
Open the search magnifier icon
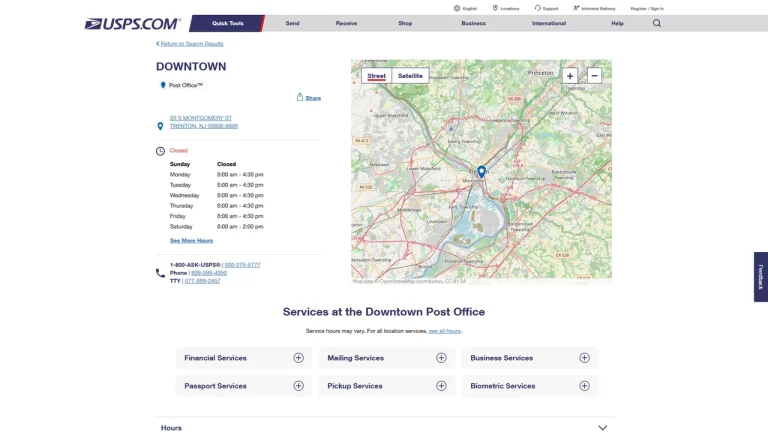coord(657,23)
